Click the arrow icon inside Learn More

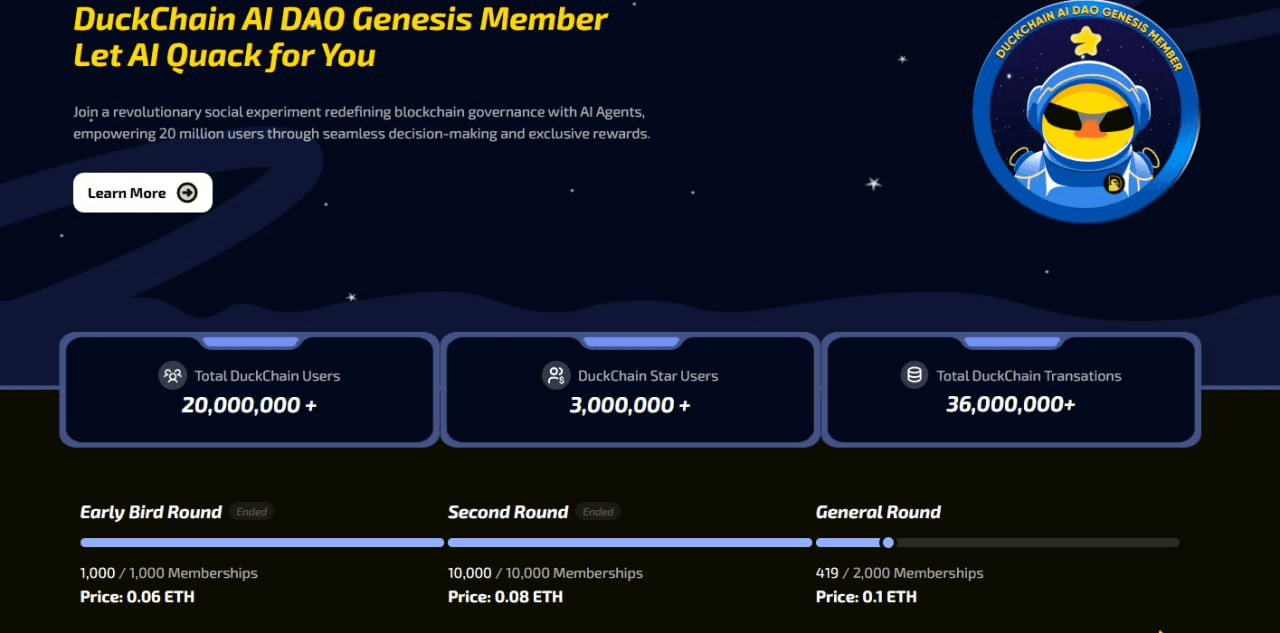pyautogui.click(x=187, y=193)
